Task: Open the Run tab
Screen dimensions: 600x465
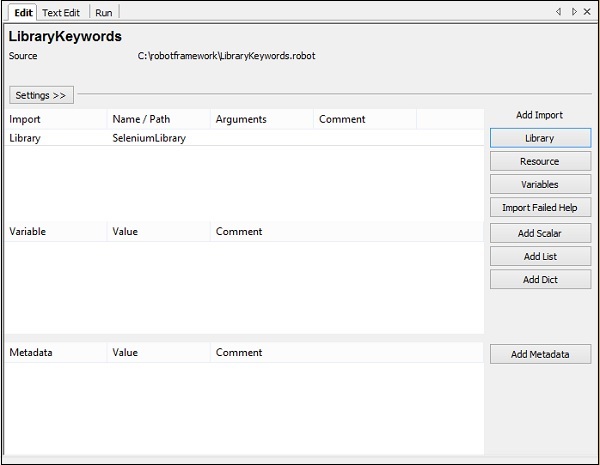Action: tap(103, 12)
